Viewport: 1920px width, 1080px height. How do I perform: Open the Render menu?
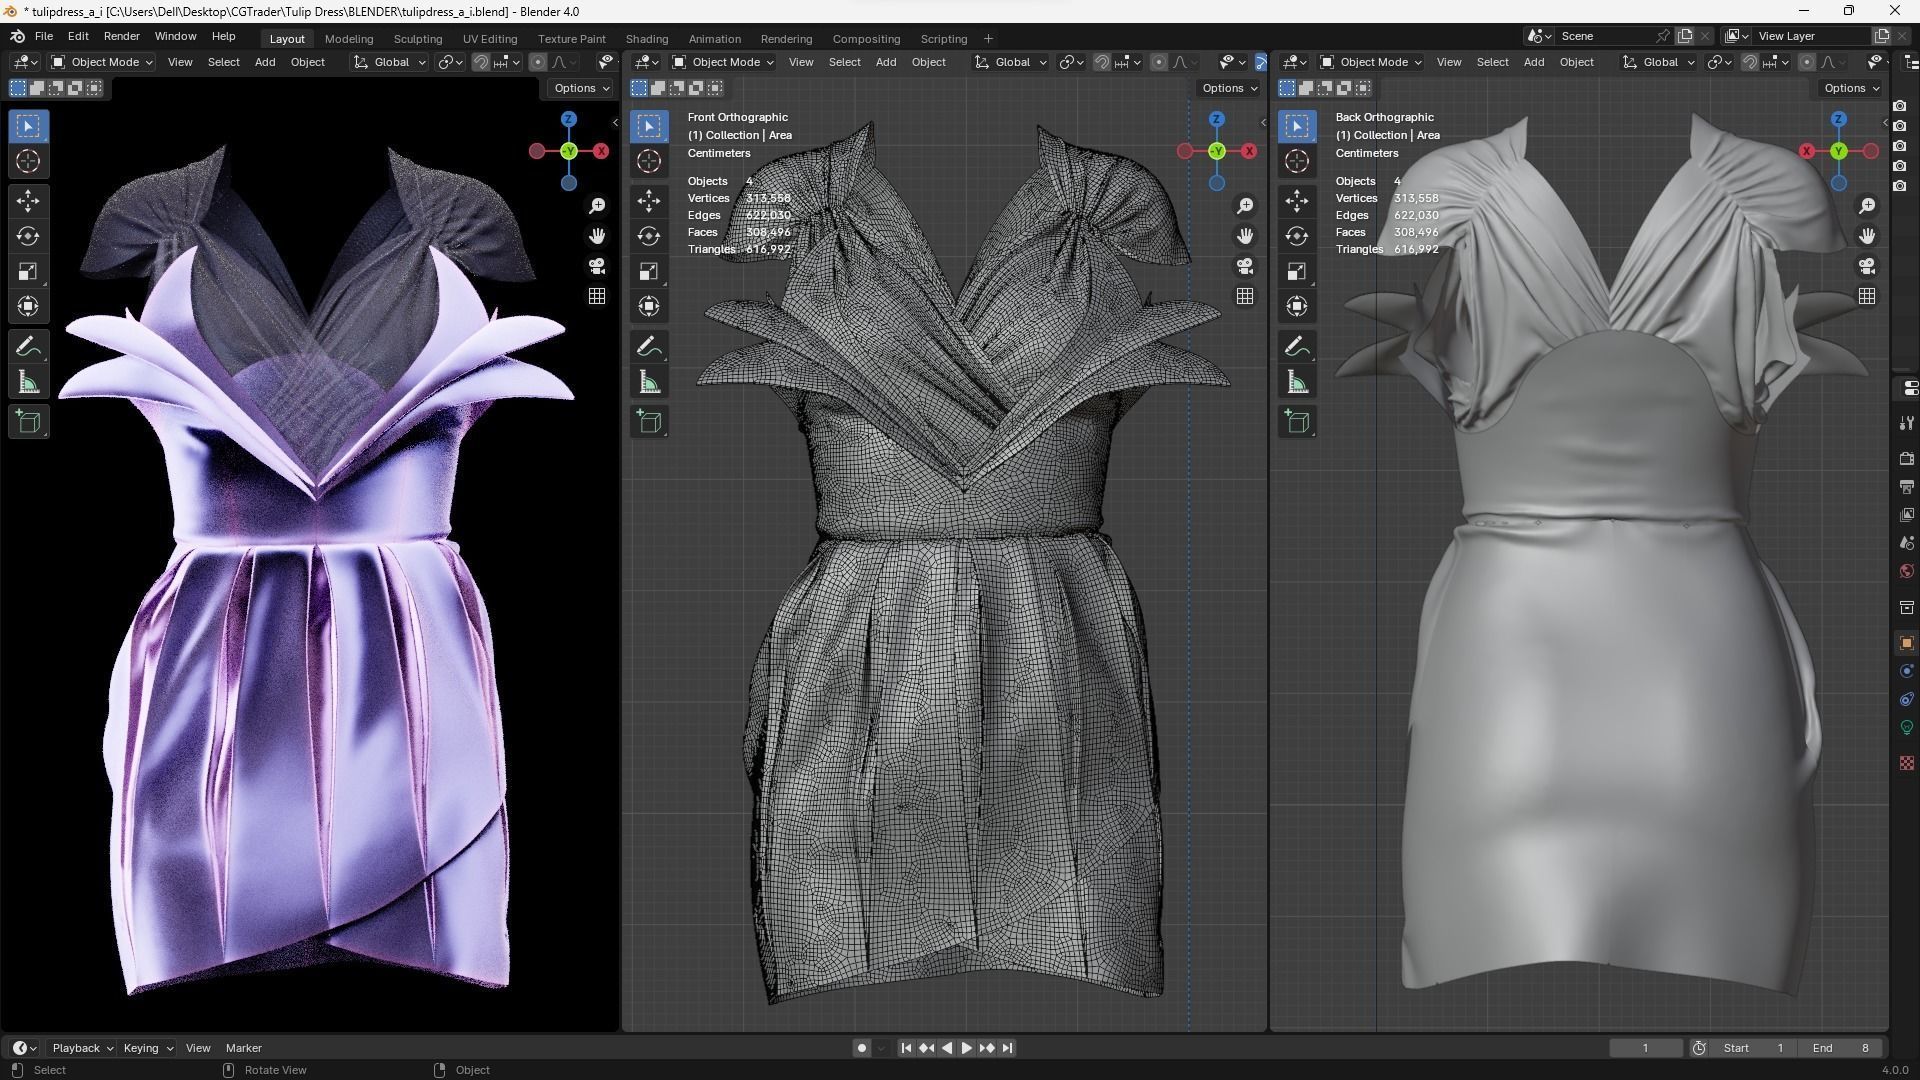[x=122, y=36]
